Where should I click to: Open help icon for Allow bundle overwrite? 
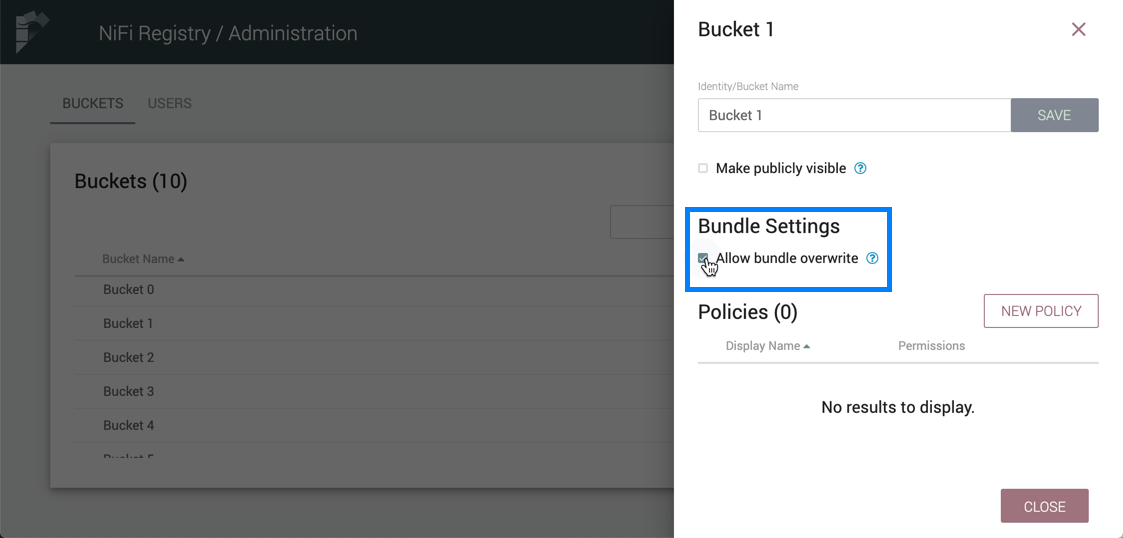[x=872, y=258]
